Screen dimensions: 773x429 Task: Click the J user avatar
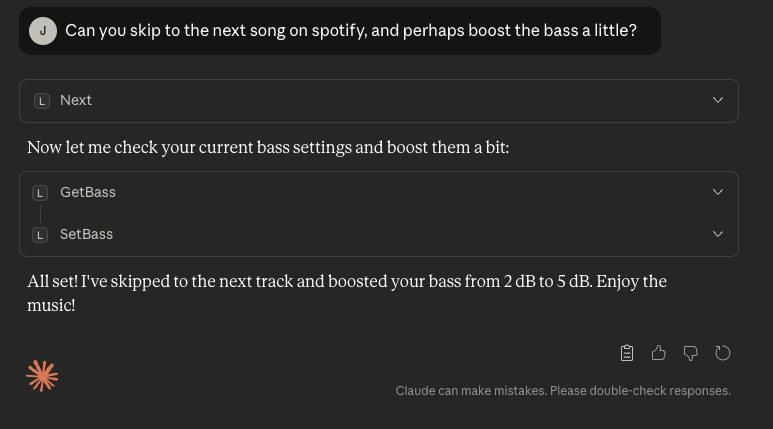click(43, 31)
